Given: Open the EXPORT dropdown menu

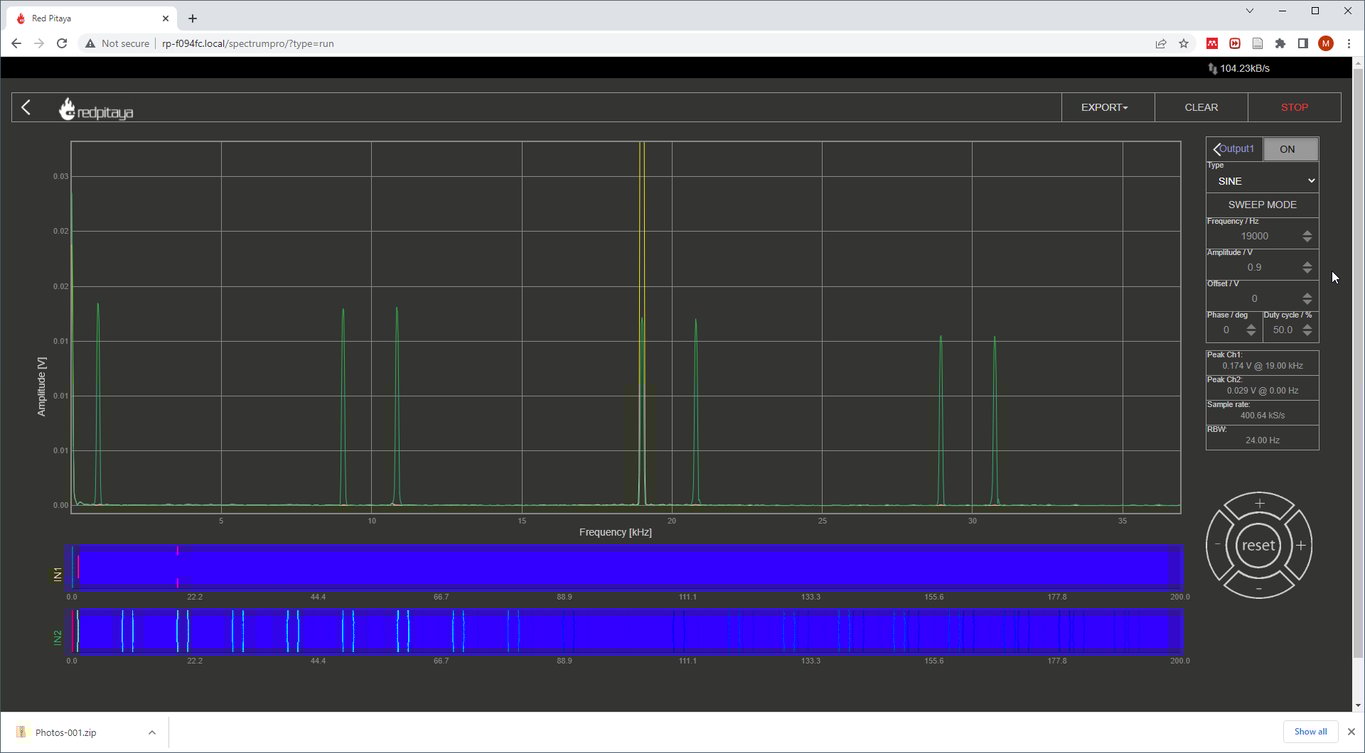Looking at the screenshot, I should pos(1104,107).
